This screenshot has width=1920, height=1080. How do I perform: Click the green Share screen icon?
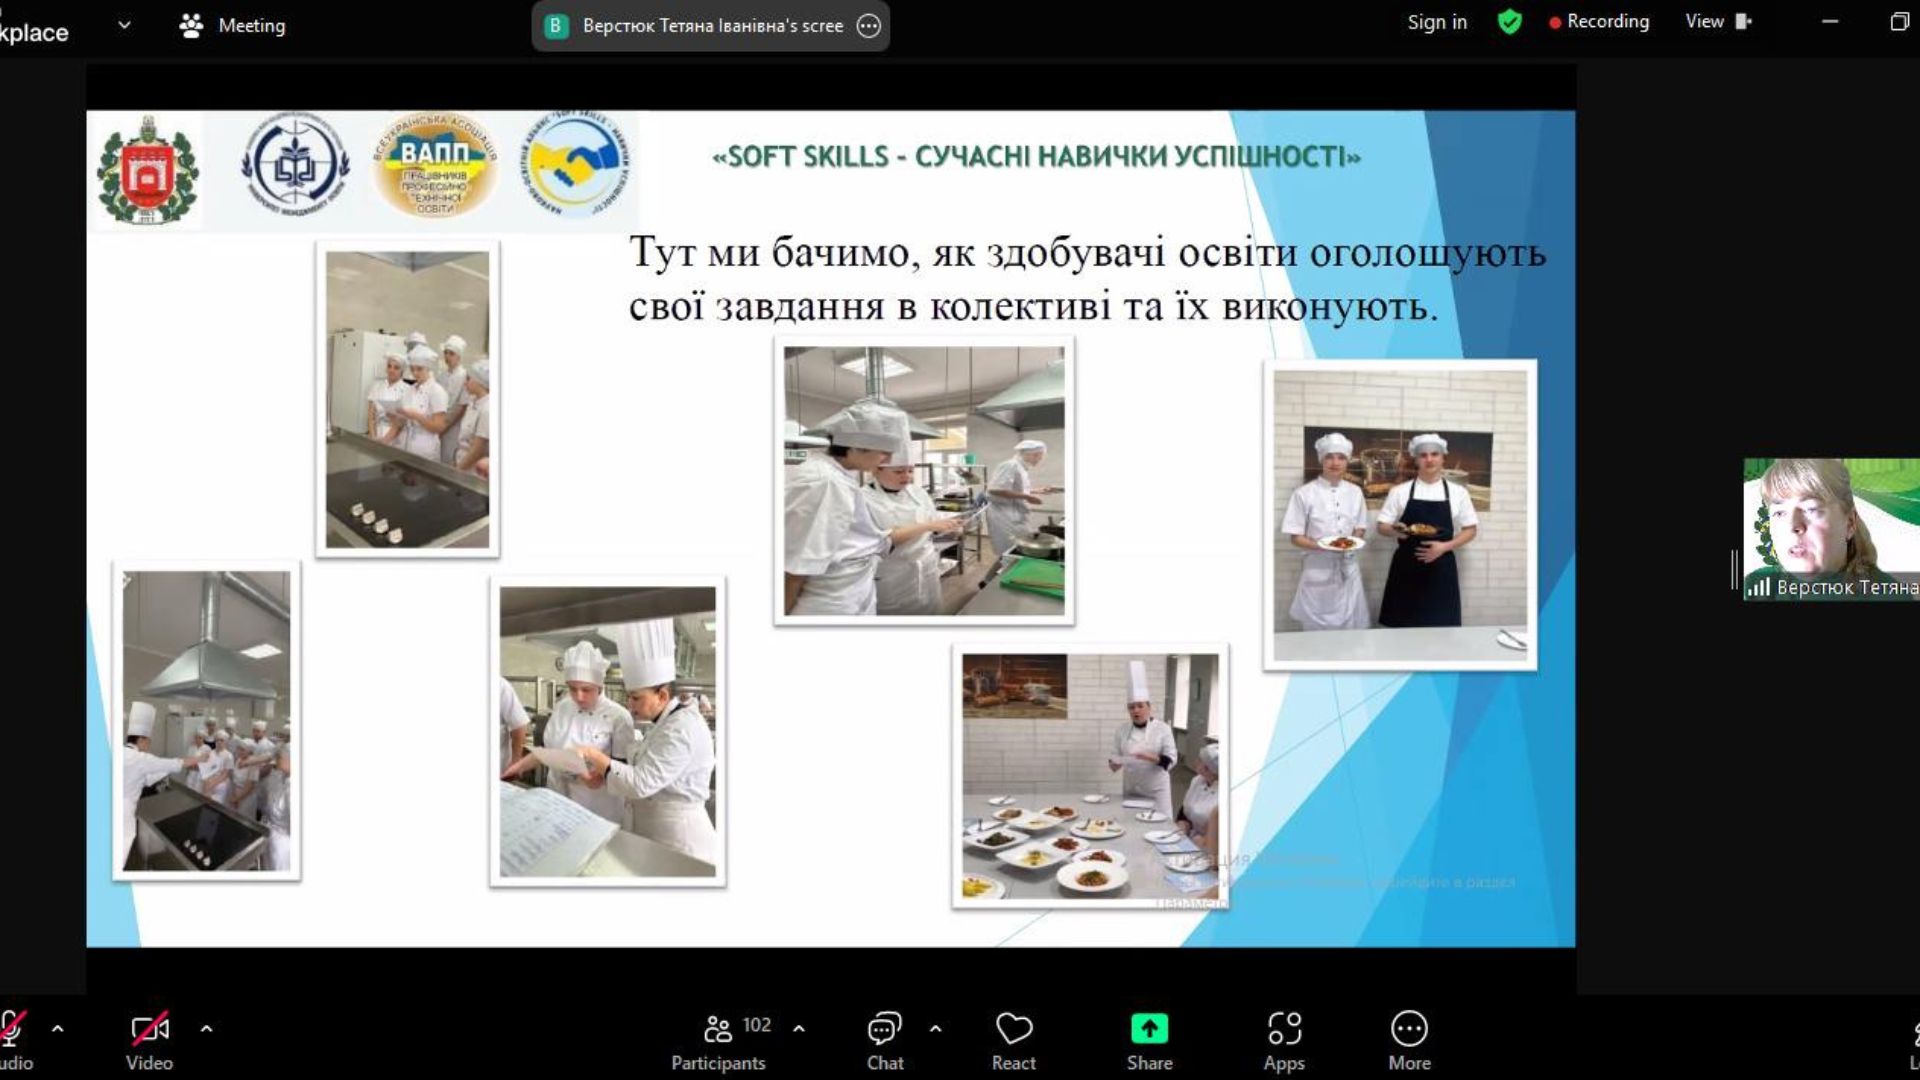coord(1149,1029)
